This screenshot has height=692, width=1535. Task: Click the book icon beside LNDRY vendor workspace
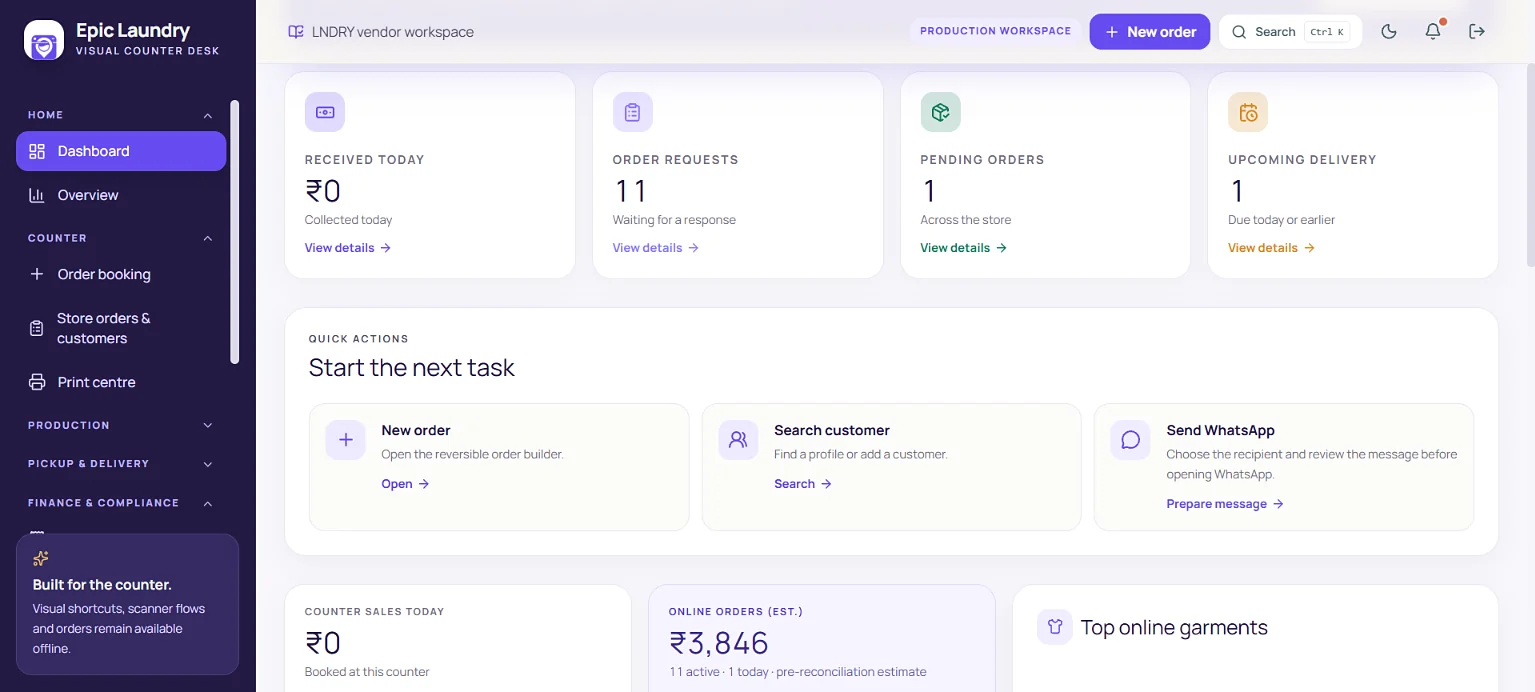(x=296, y=32)
